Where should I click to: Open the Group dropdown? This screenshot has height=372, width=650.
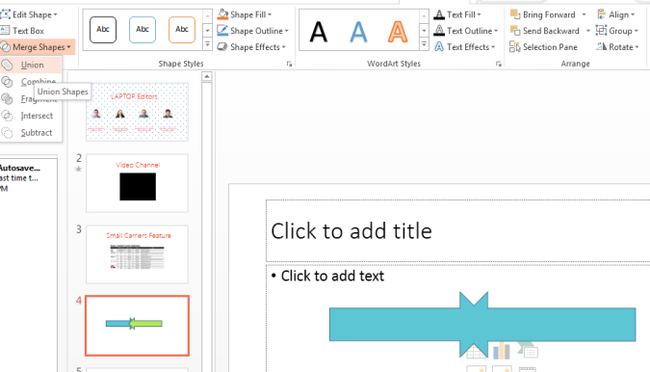[617, 31]
